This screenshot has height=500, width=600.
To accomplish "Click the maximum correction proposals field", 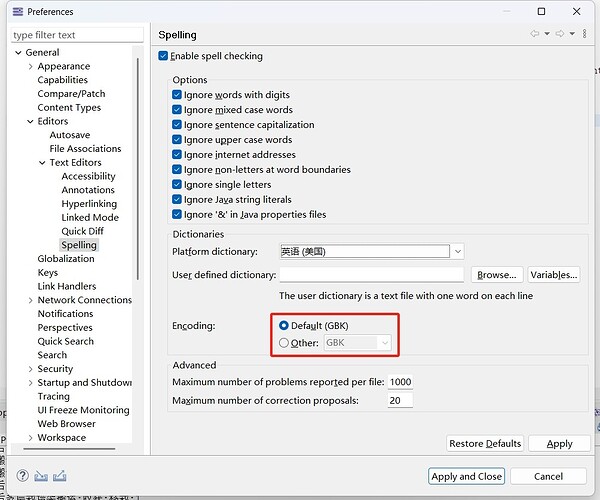I will point(400,401).
